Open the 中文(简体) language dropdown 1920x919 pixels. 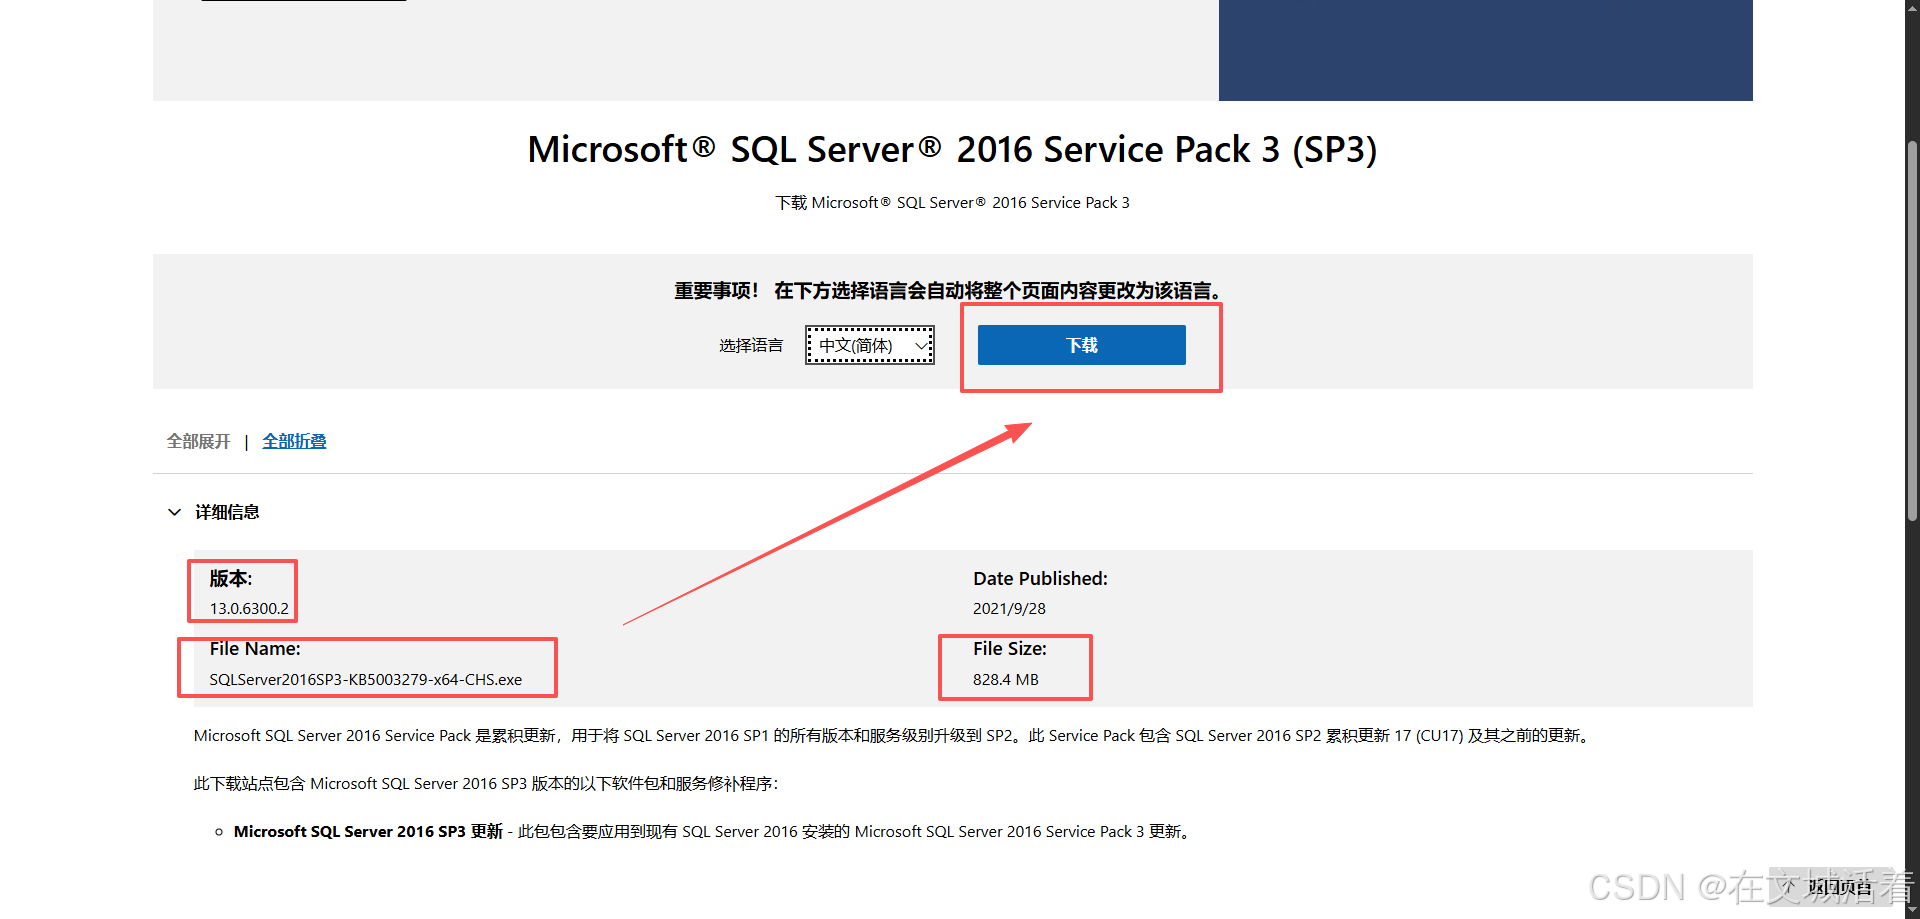pos(870,345)
